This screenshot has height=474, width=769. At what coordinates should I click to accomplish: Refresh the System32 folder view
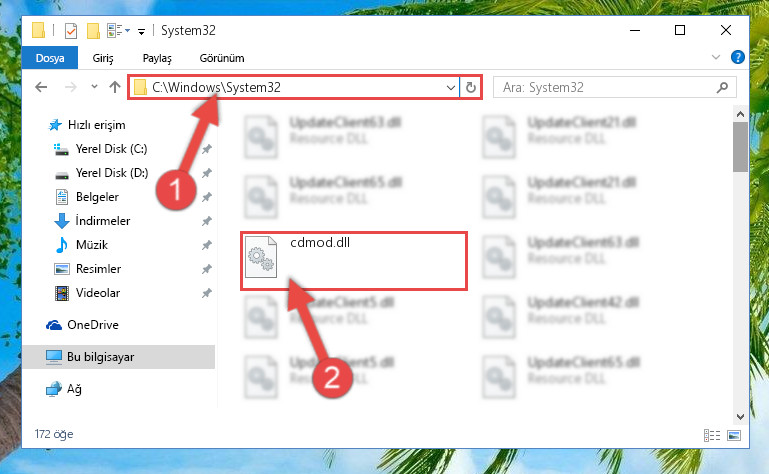tap(471, 87)
